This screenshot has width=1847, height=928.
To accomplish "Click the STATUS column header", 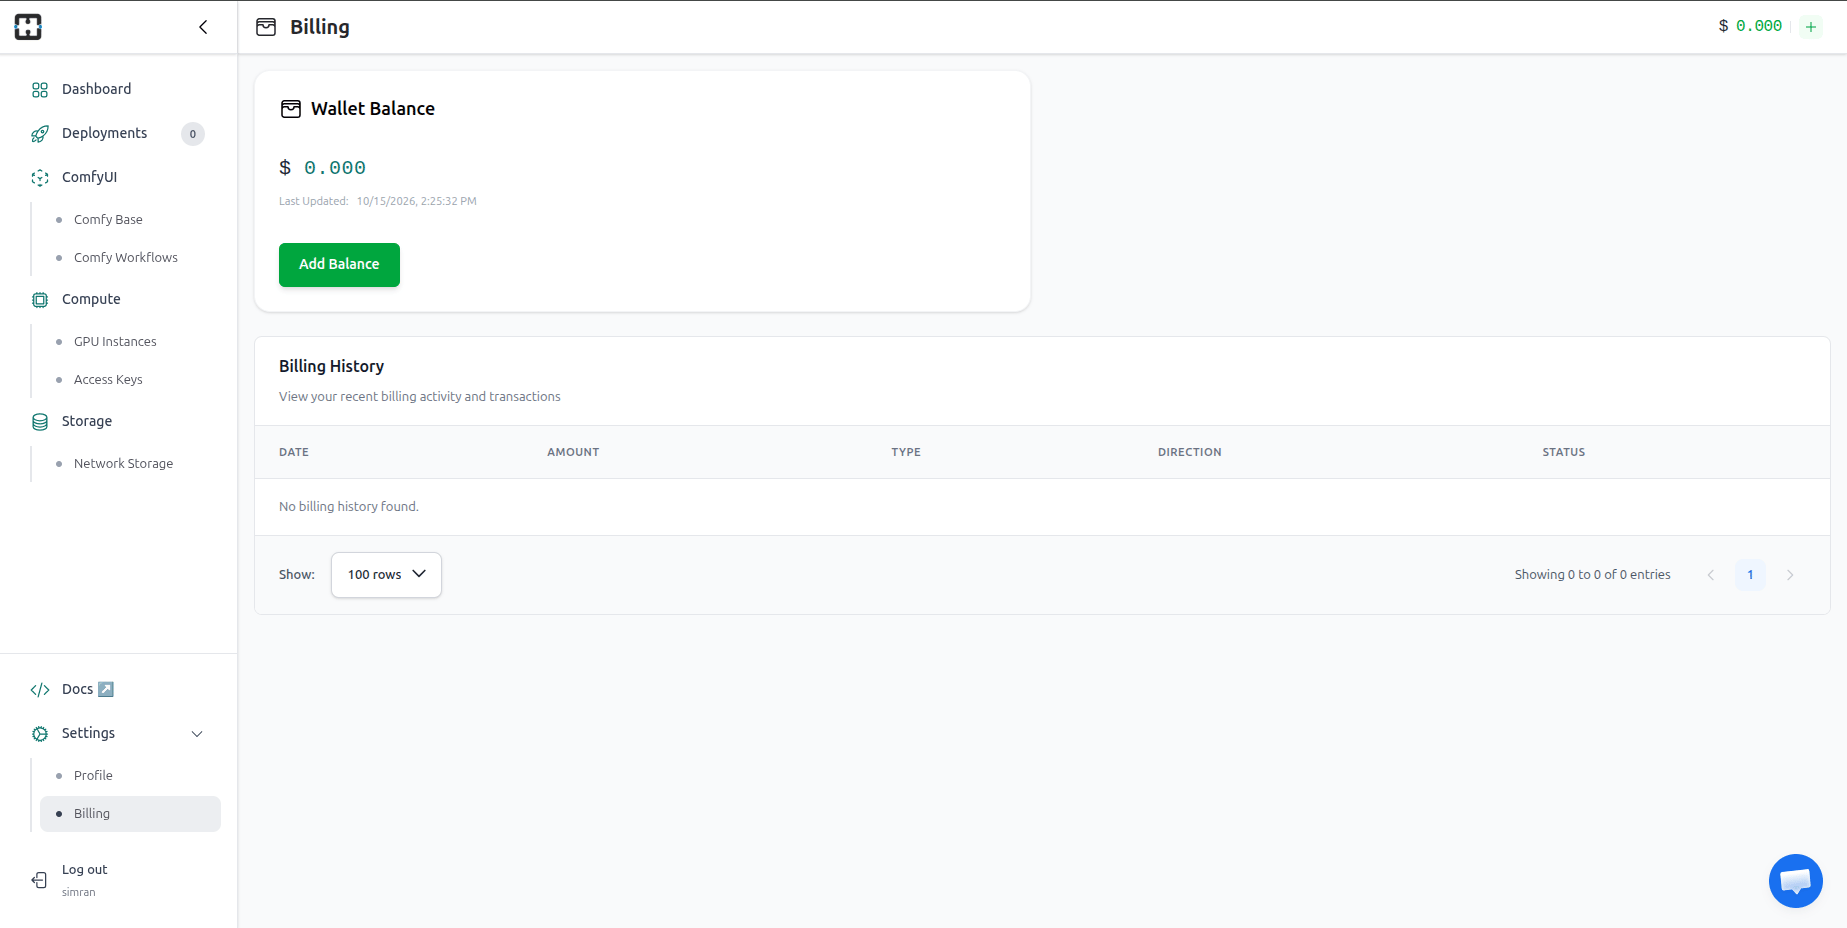I will (1564, 452).
